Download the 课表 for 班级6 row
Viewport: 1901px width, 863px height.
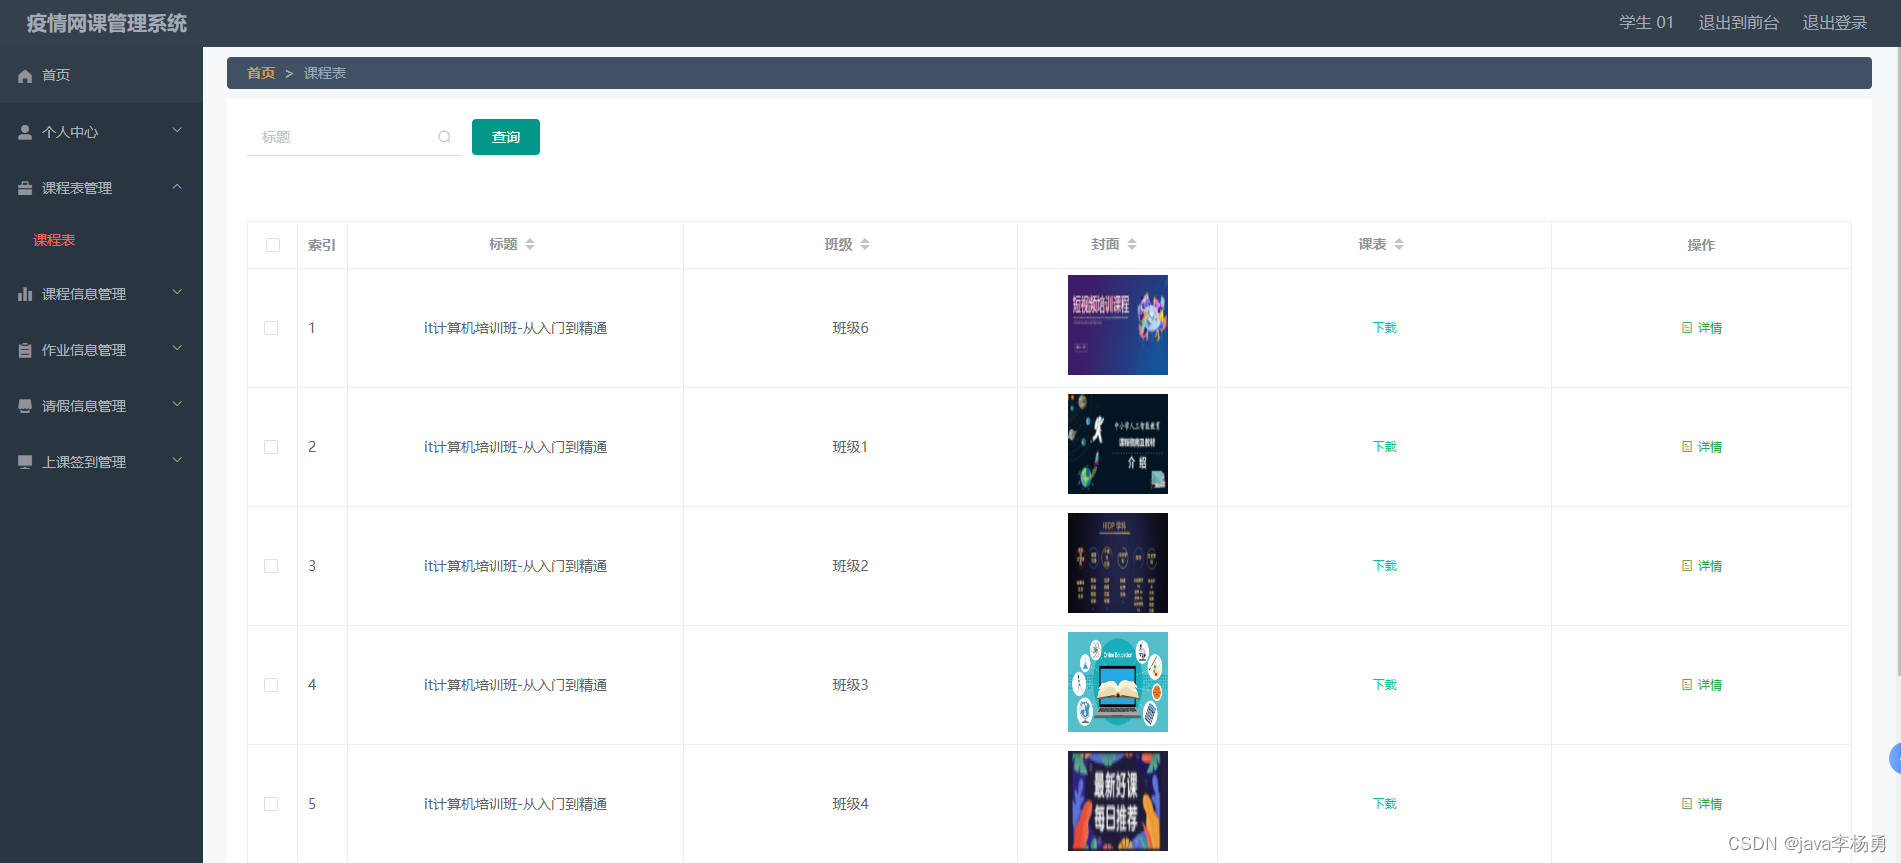1385,328
